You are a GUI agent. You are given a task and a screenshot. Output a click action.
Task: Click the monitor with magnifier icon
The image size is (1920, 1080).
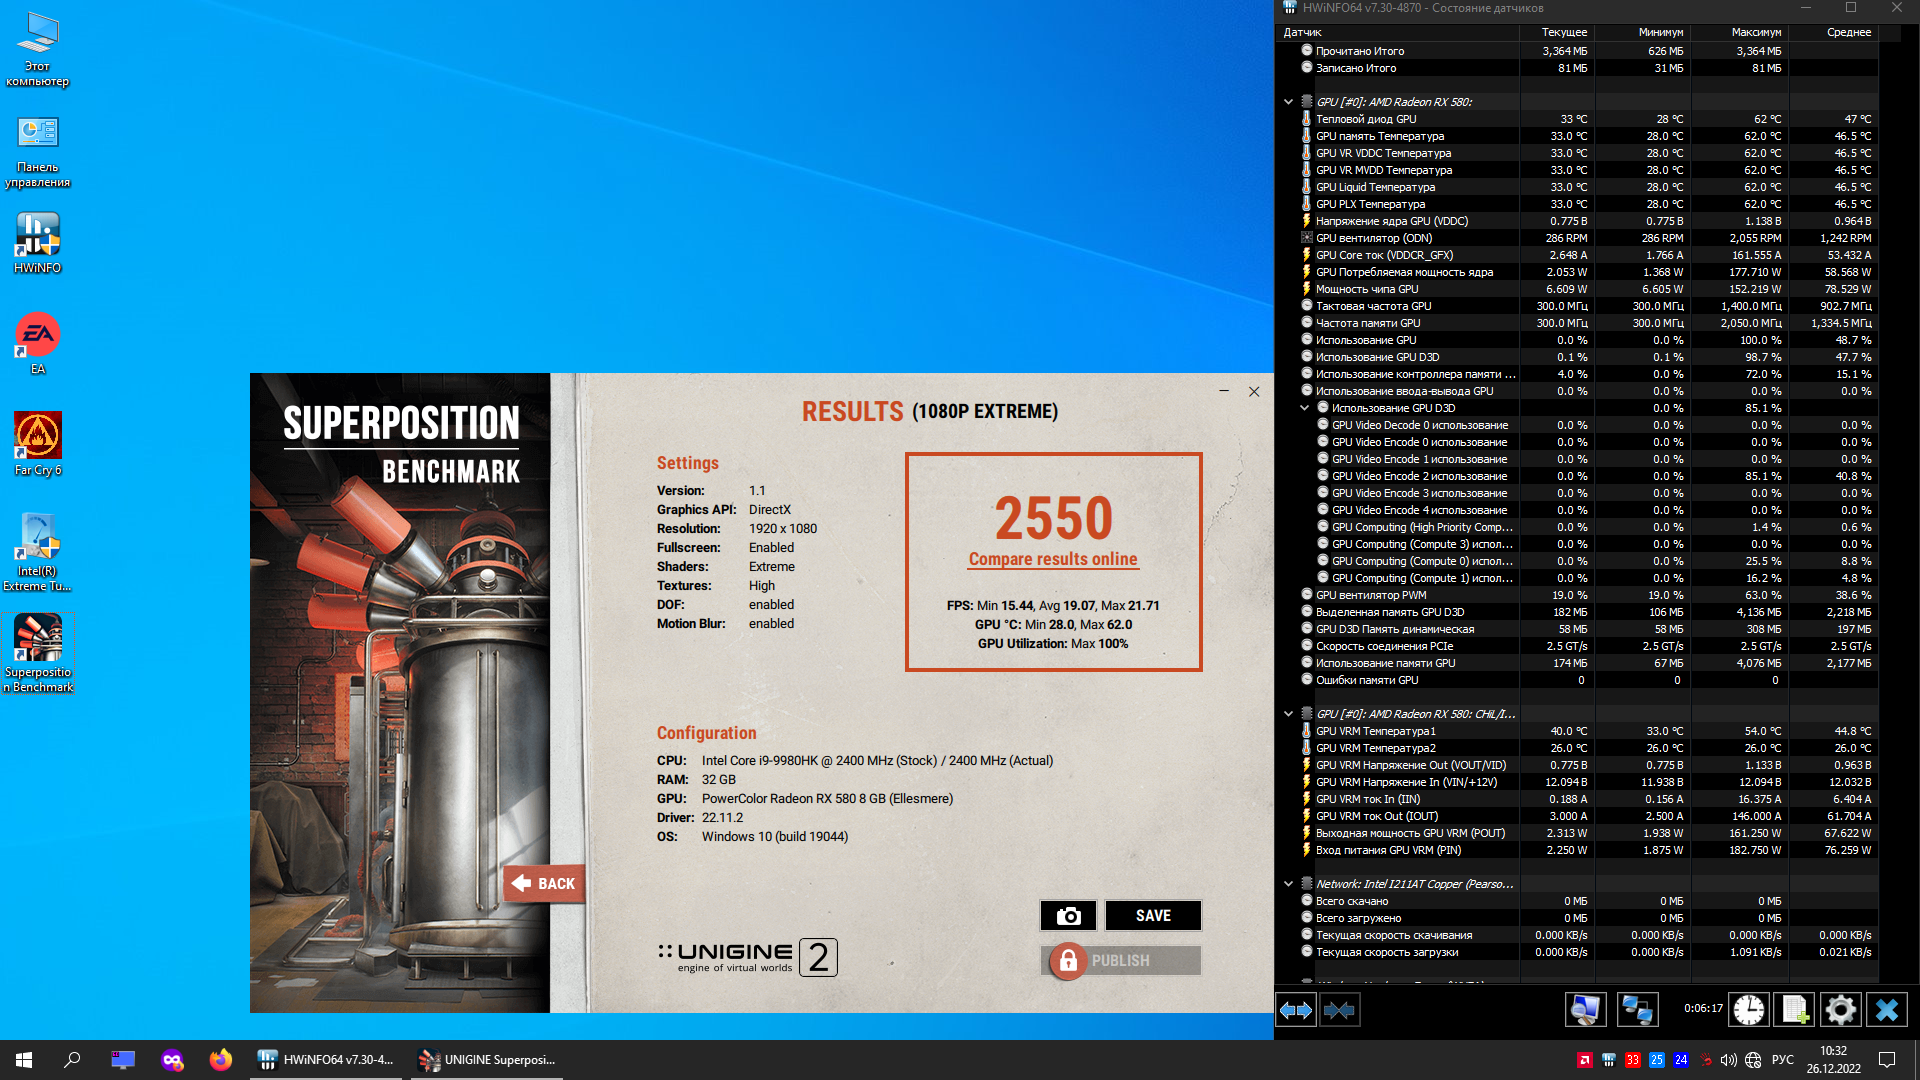(x=1585, y=1010)
